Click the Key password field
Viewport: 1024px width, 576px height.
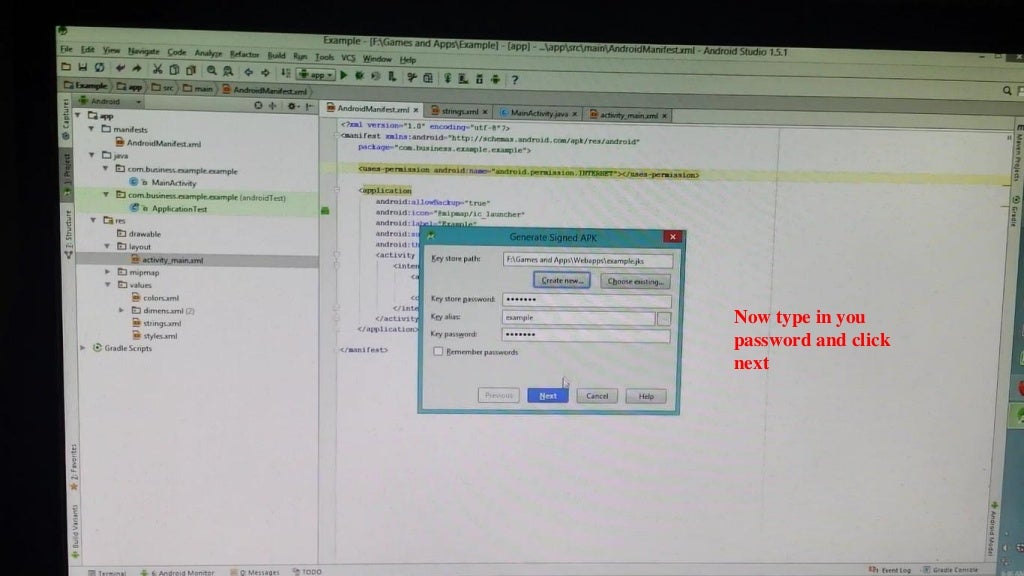586,334
